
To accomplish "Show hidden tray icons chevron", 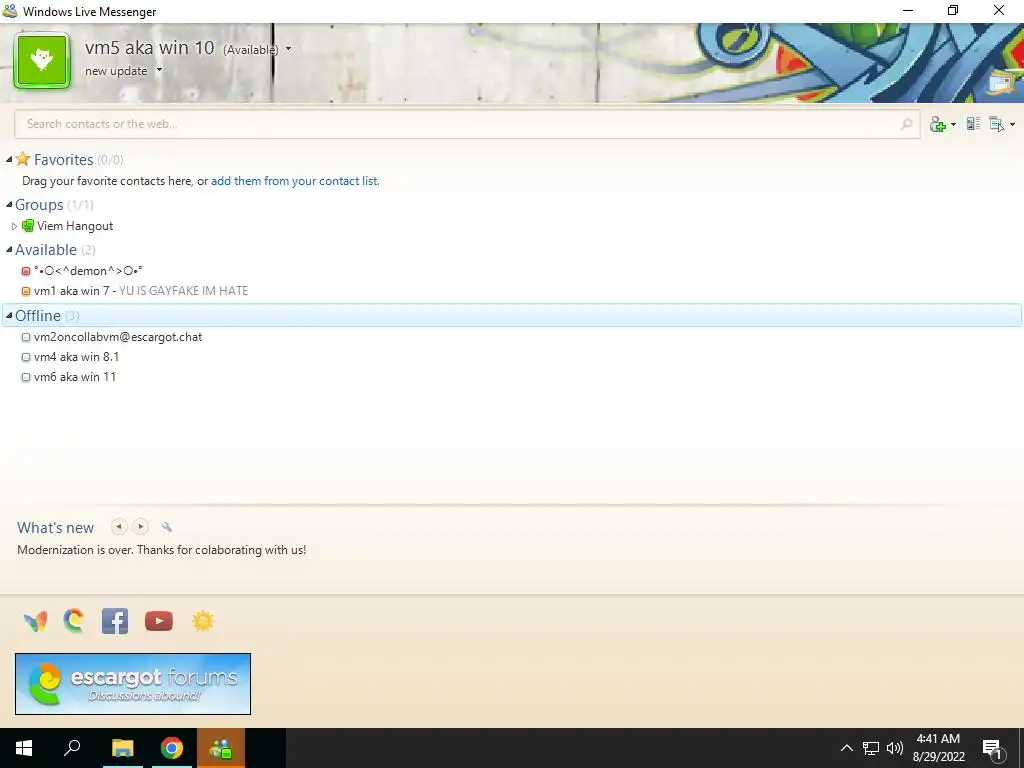I will pyautogui.click(x=846, y=748).
